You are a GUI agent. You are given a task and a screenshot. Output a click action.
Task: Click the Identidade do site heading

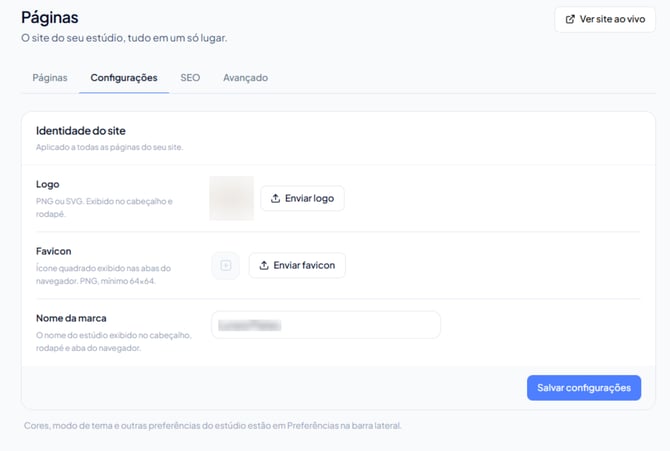coord(81,131)
